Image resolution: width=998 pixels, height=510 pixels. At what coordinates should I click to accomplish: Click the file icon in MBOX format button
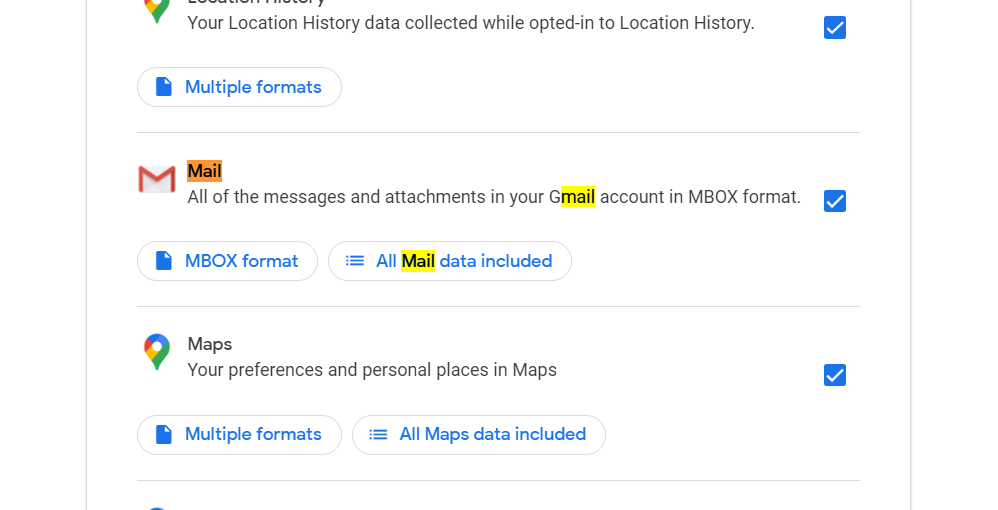[x=164, y=261]
